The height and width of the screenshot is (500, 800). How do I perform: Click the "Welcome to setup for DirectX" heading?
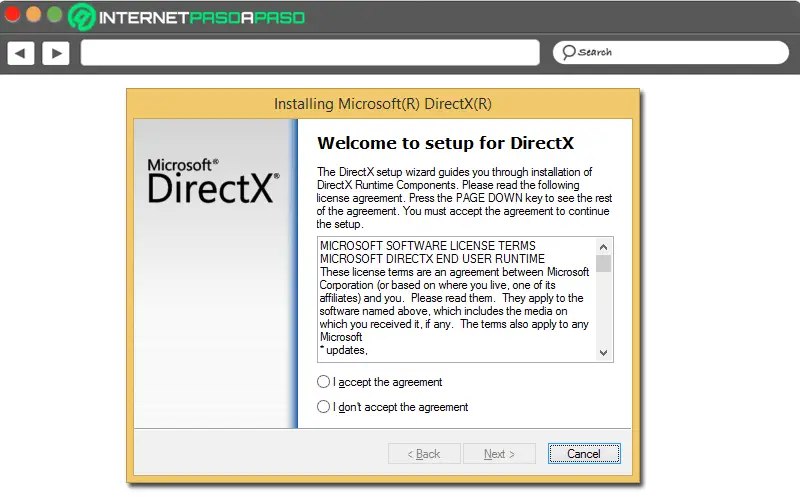[445, 143]
